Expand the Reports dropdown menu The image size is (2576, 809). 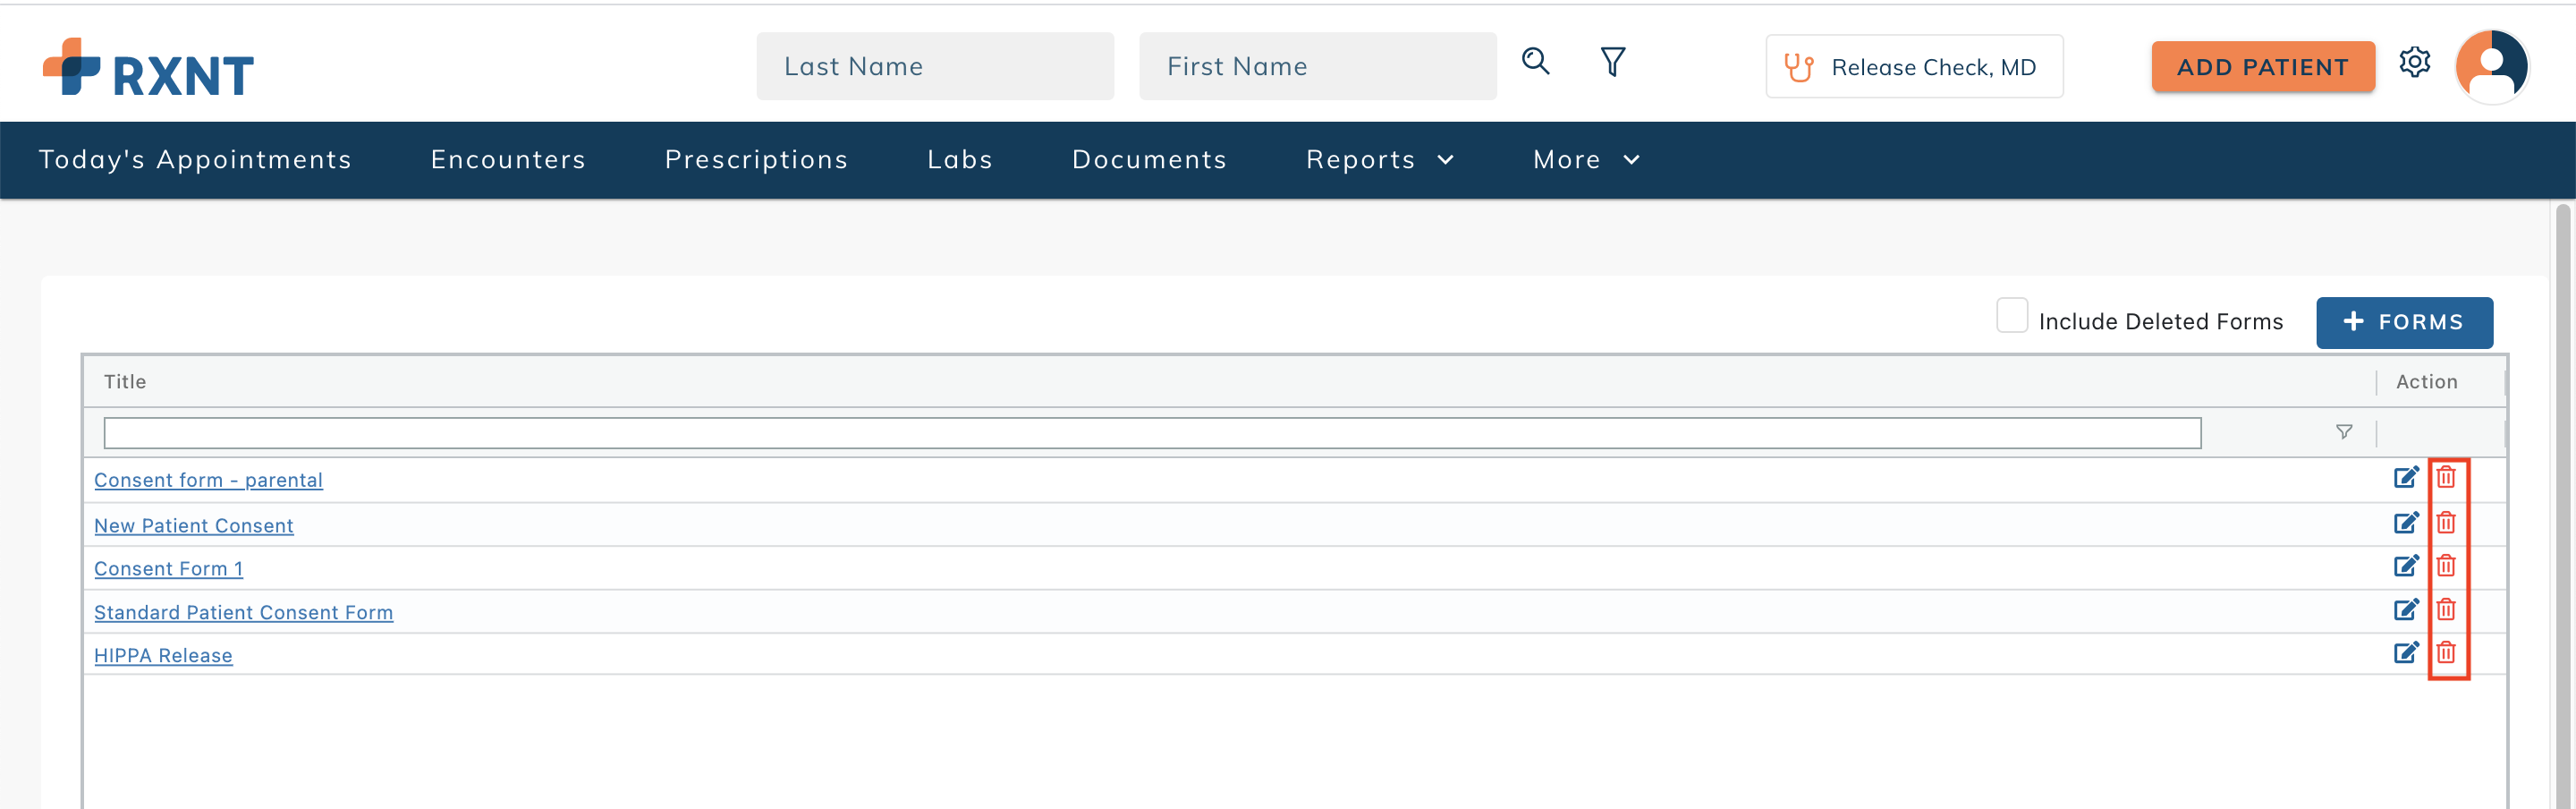click(1379, 160)
